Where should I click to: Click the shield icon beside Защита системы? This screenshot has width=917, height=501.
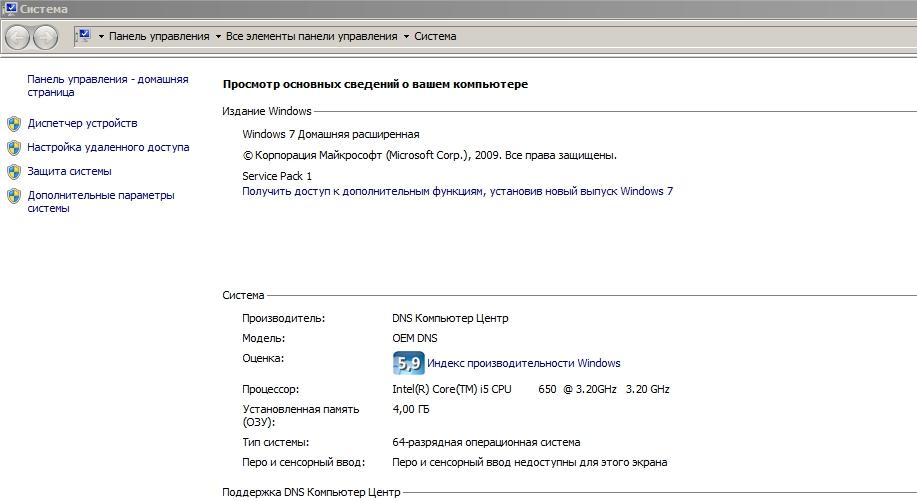(14, 172)
